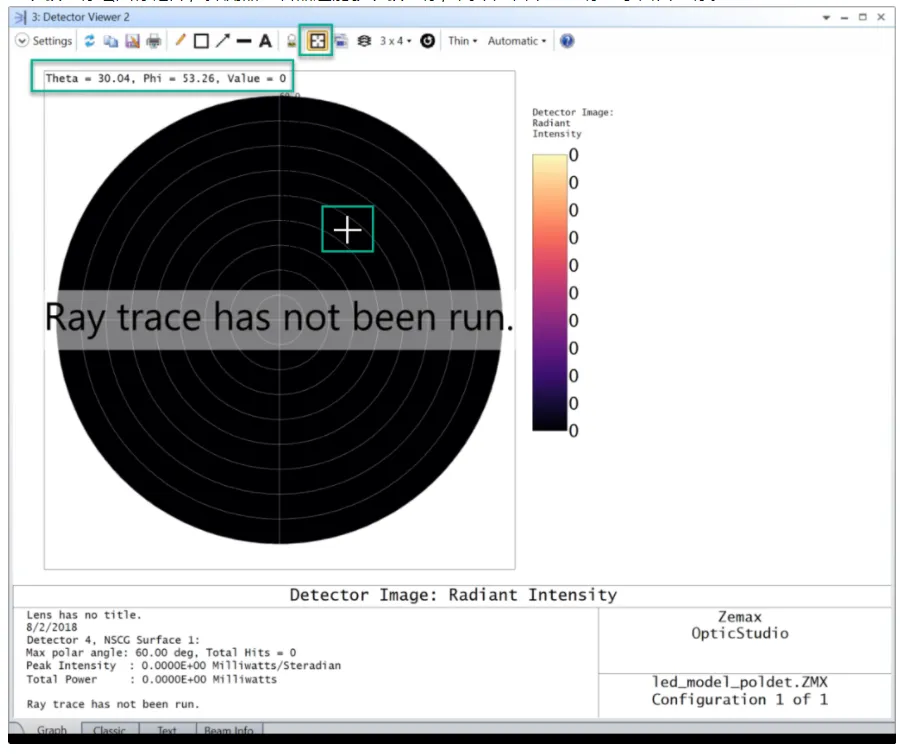Screen dimensions: 907x754
Task: Select the pencil annotation tool
Action: pyautogui.click(x=180, y=41)
